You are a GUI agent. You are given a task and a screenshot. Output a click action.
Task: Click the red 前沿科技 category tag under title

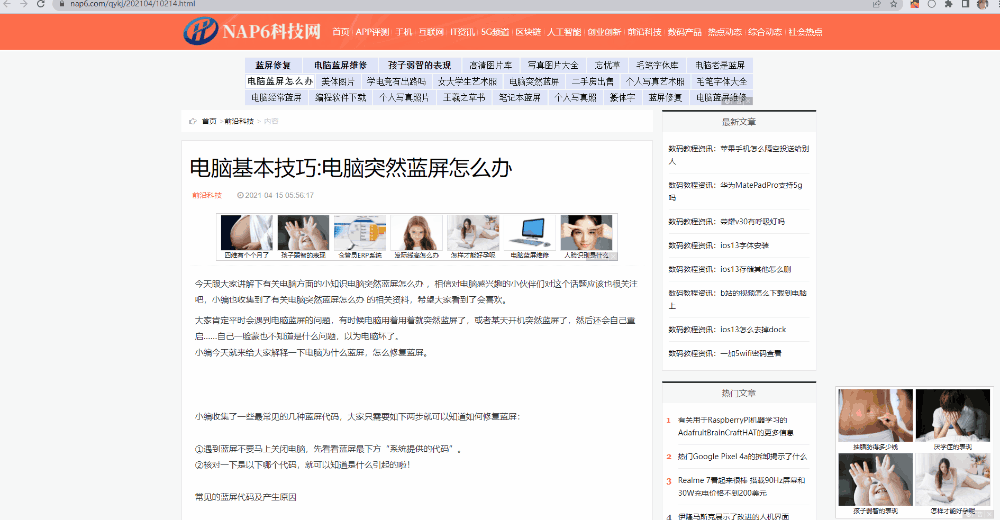pyautogui.click(x=207, y=195)
